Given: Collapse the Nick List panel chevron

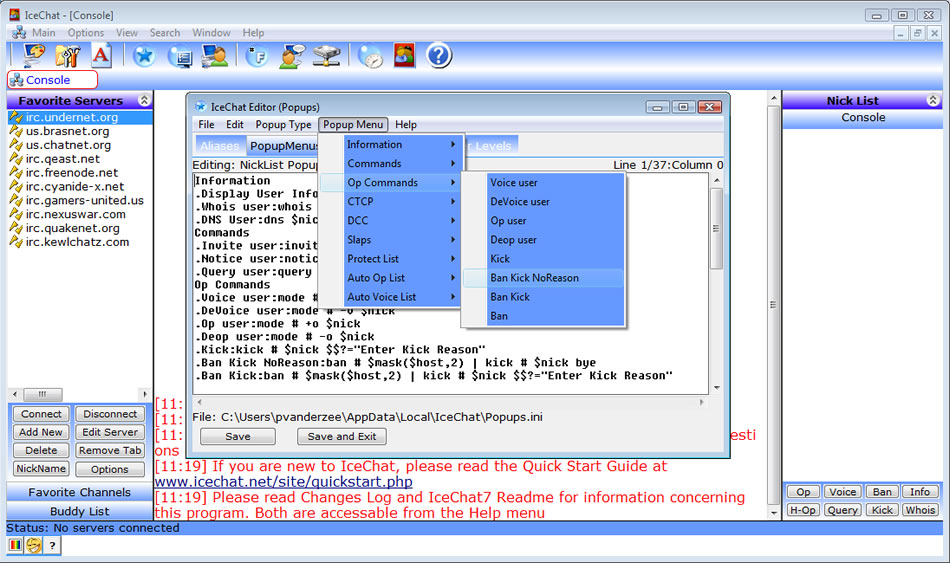Looking at the screenshot, I should (933, 100).
